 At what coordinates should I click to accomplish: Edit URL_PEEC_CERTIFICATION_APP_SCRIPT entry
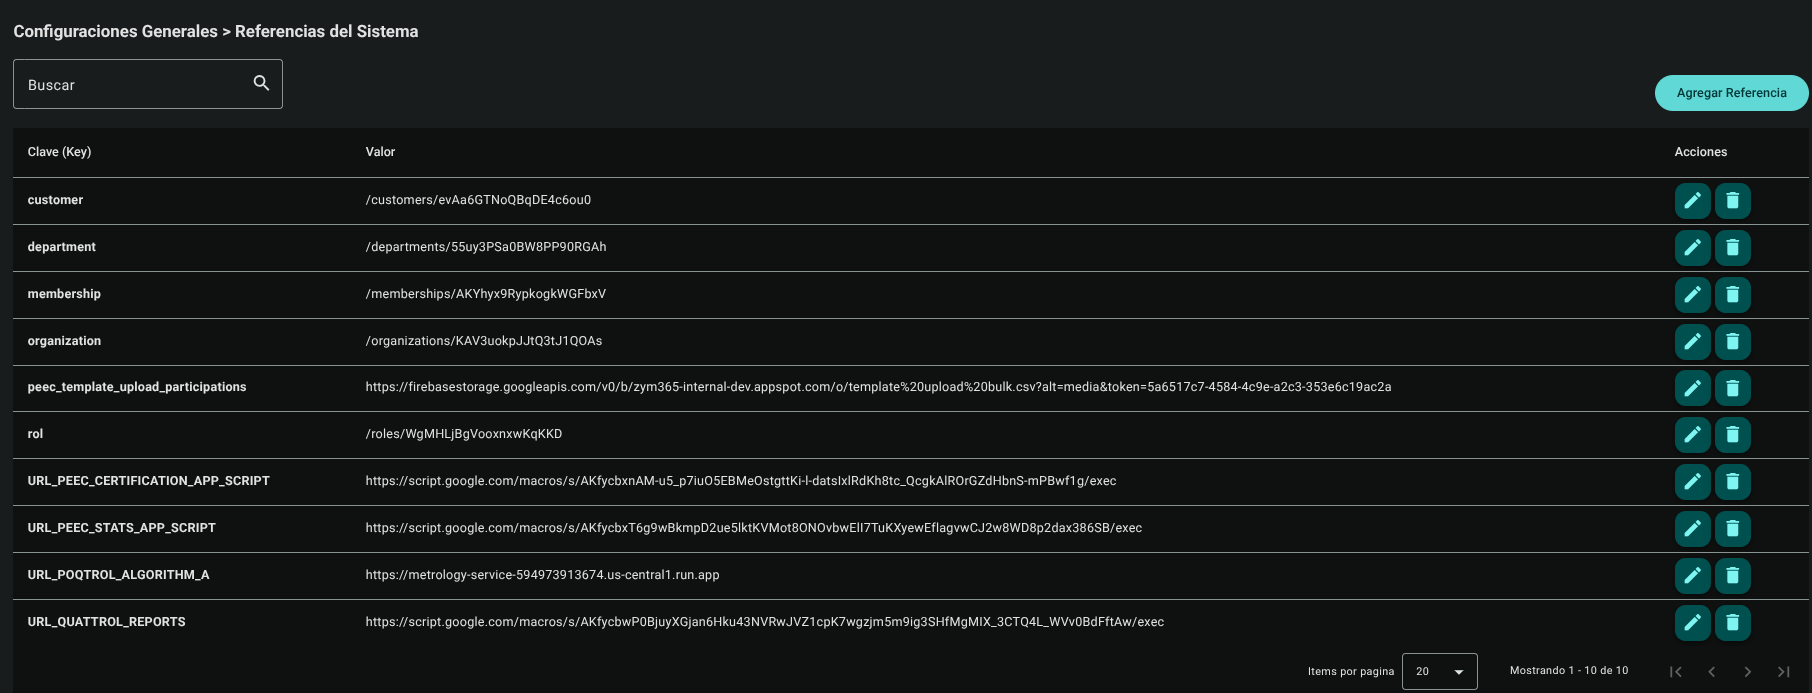pos(1692,482)
